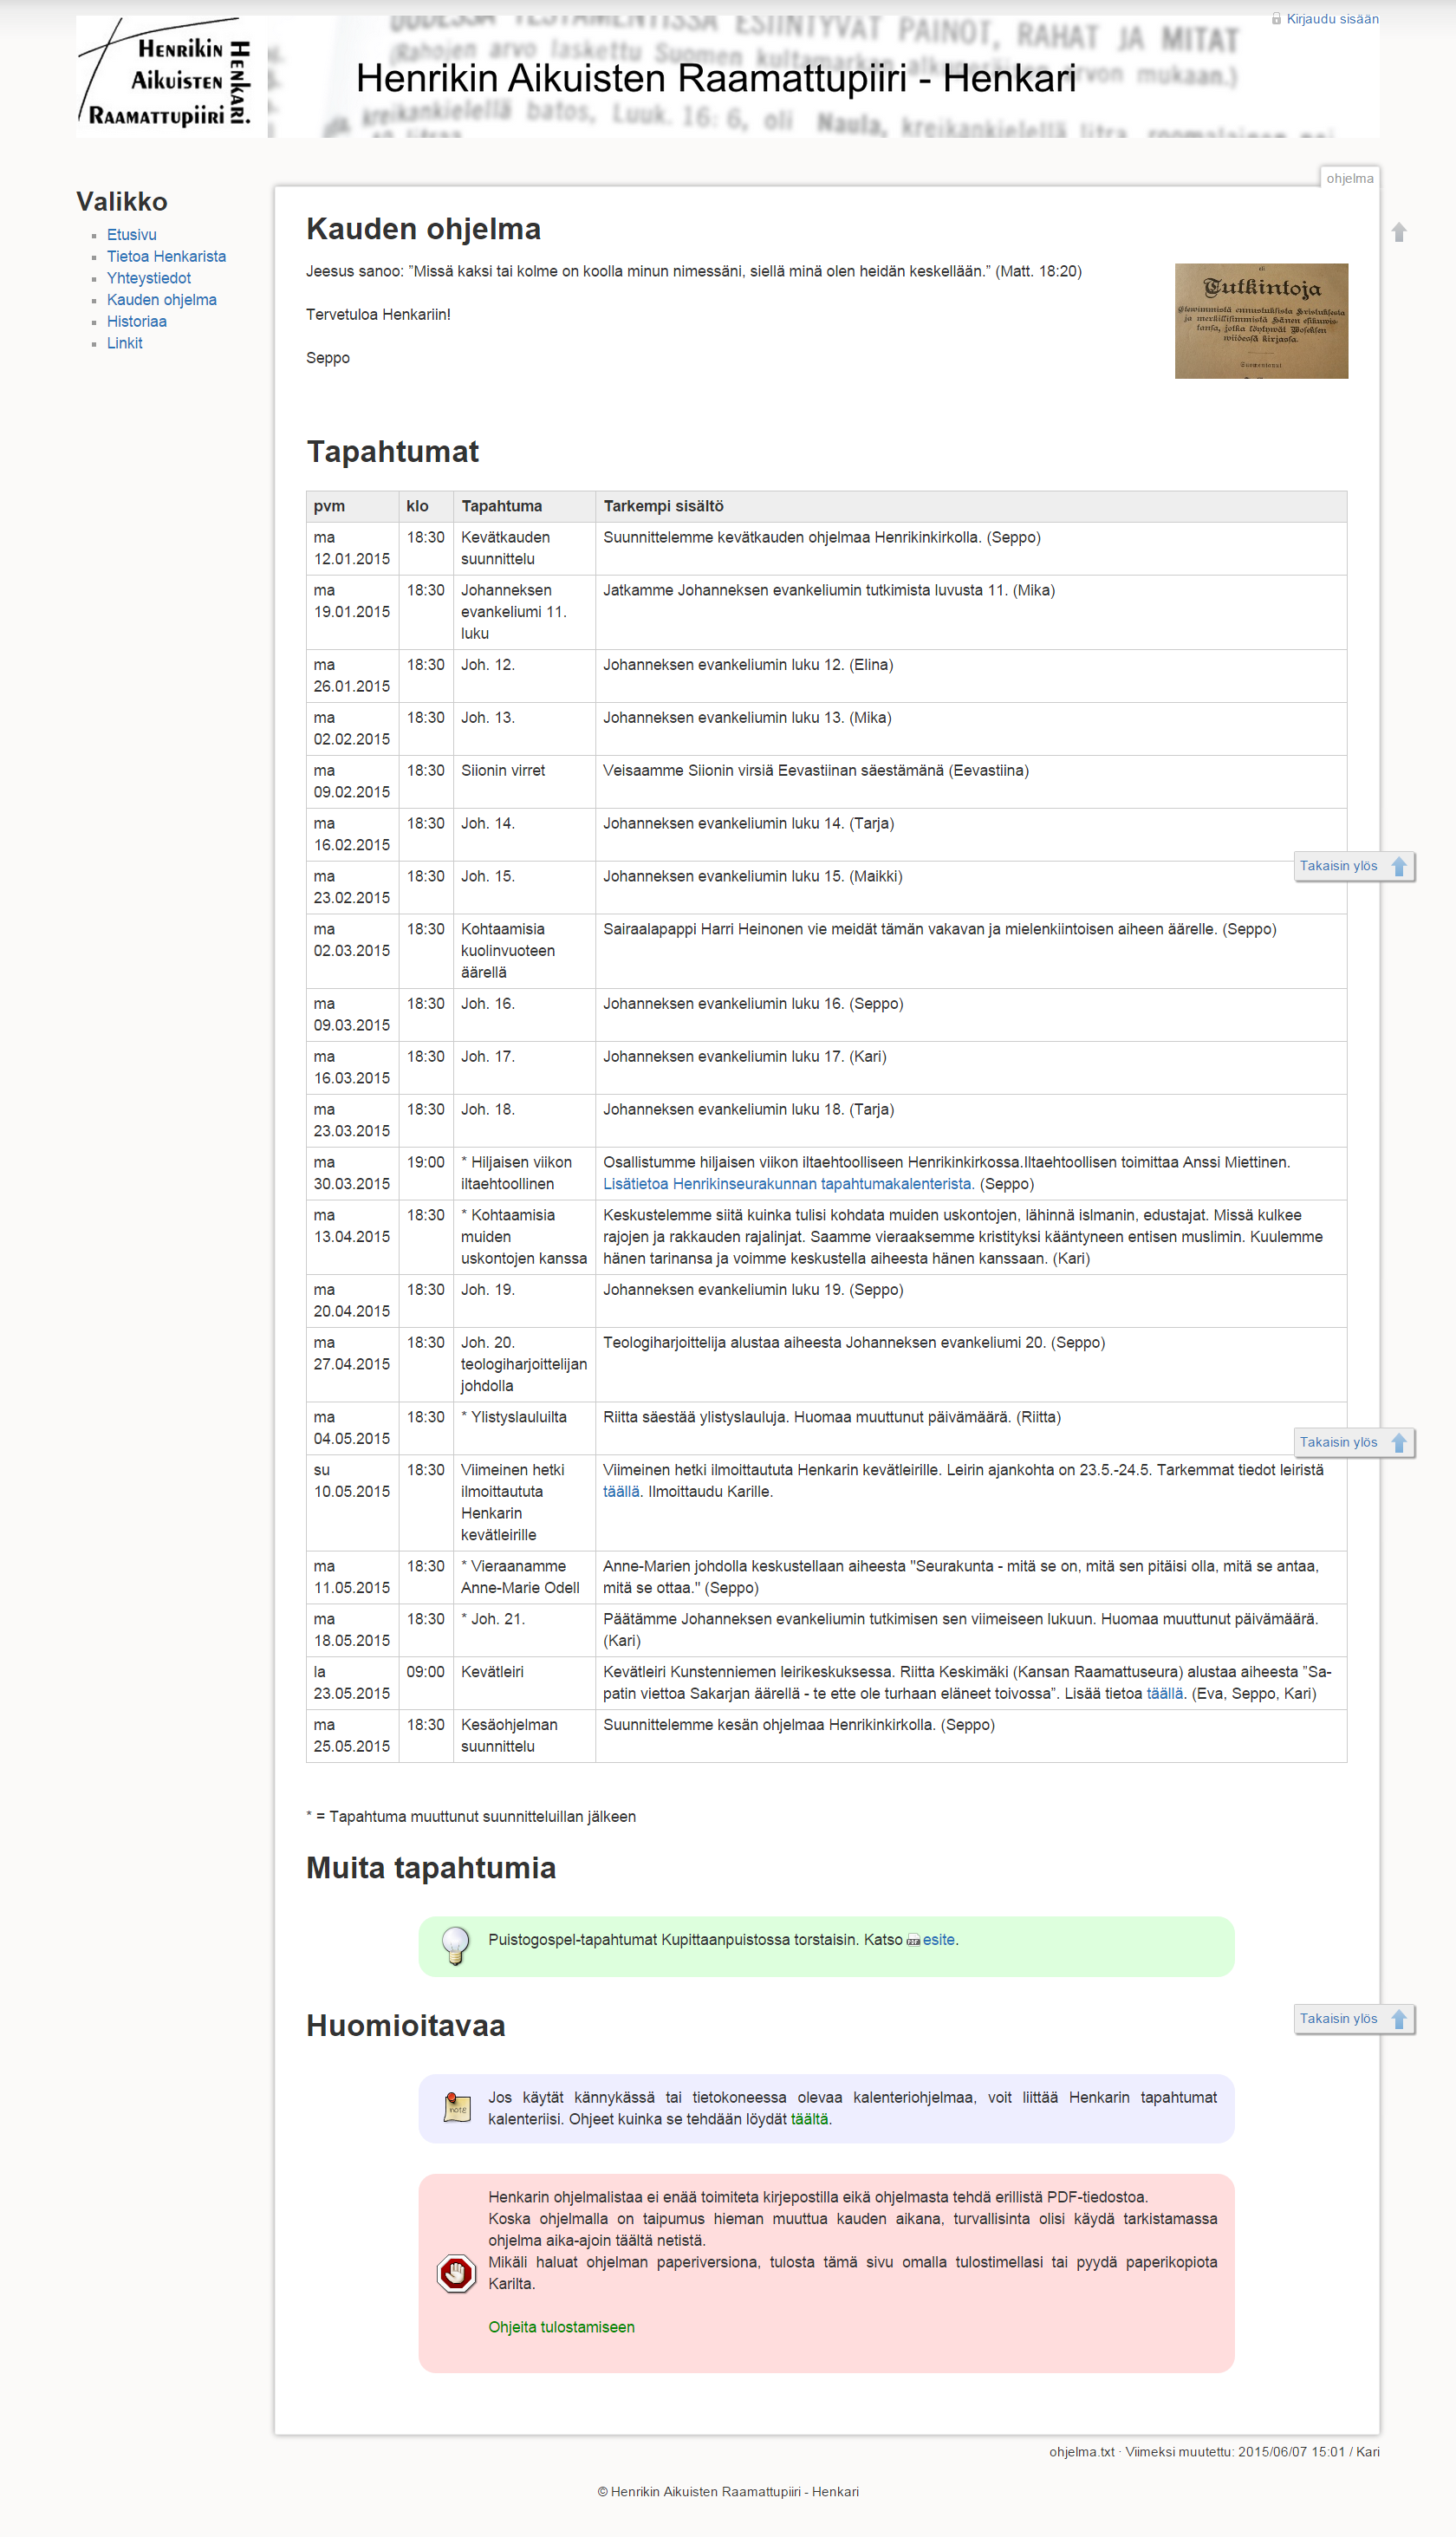Click the lock icon beside Kirjaudu sisään
The image size is (1456, 2537).
tap(1276, 19)
